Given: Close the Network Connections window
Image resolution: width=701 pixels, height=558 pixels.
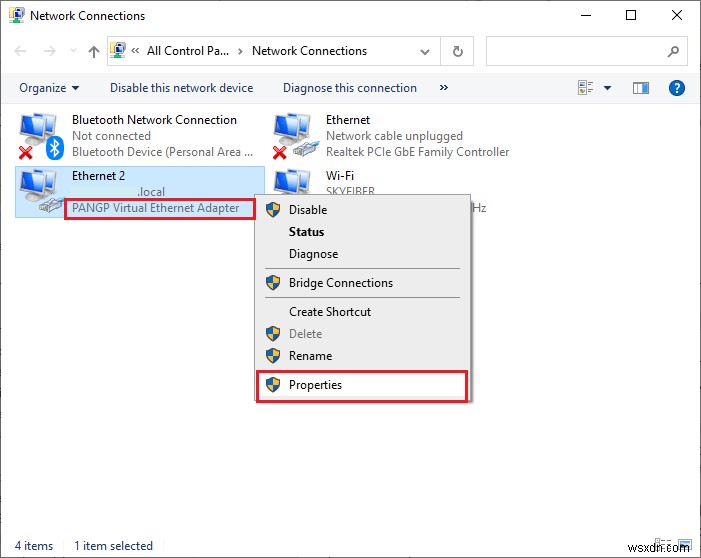Looking at the screenshot, I should point(677,15).
